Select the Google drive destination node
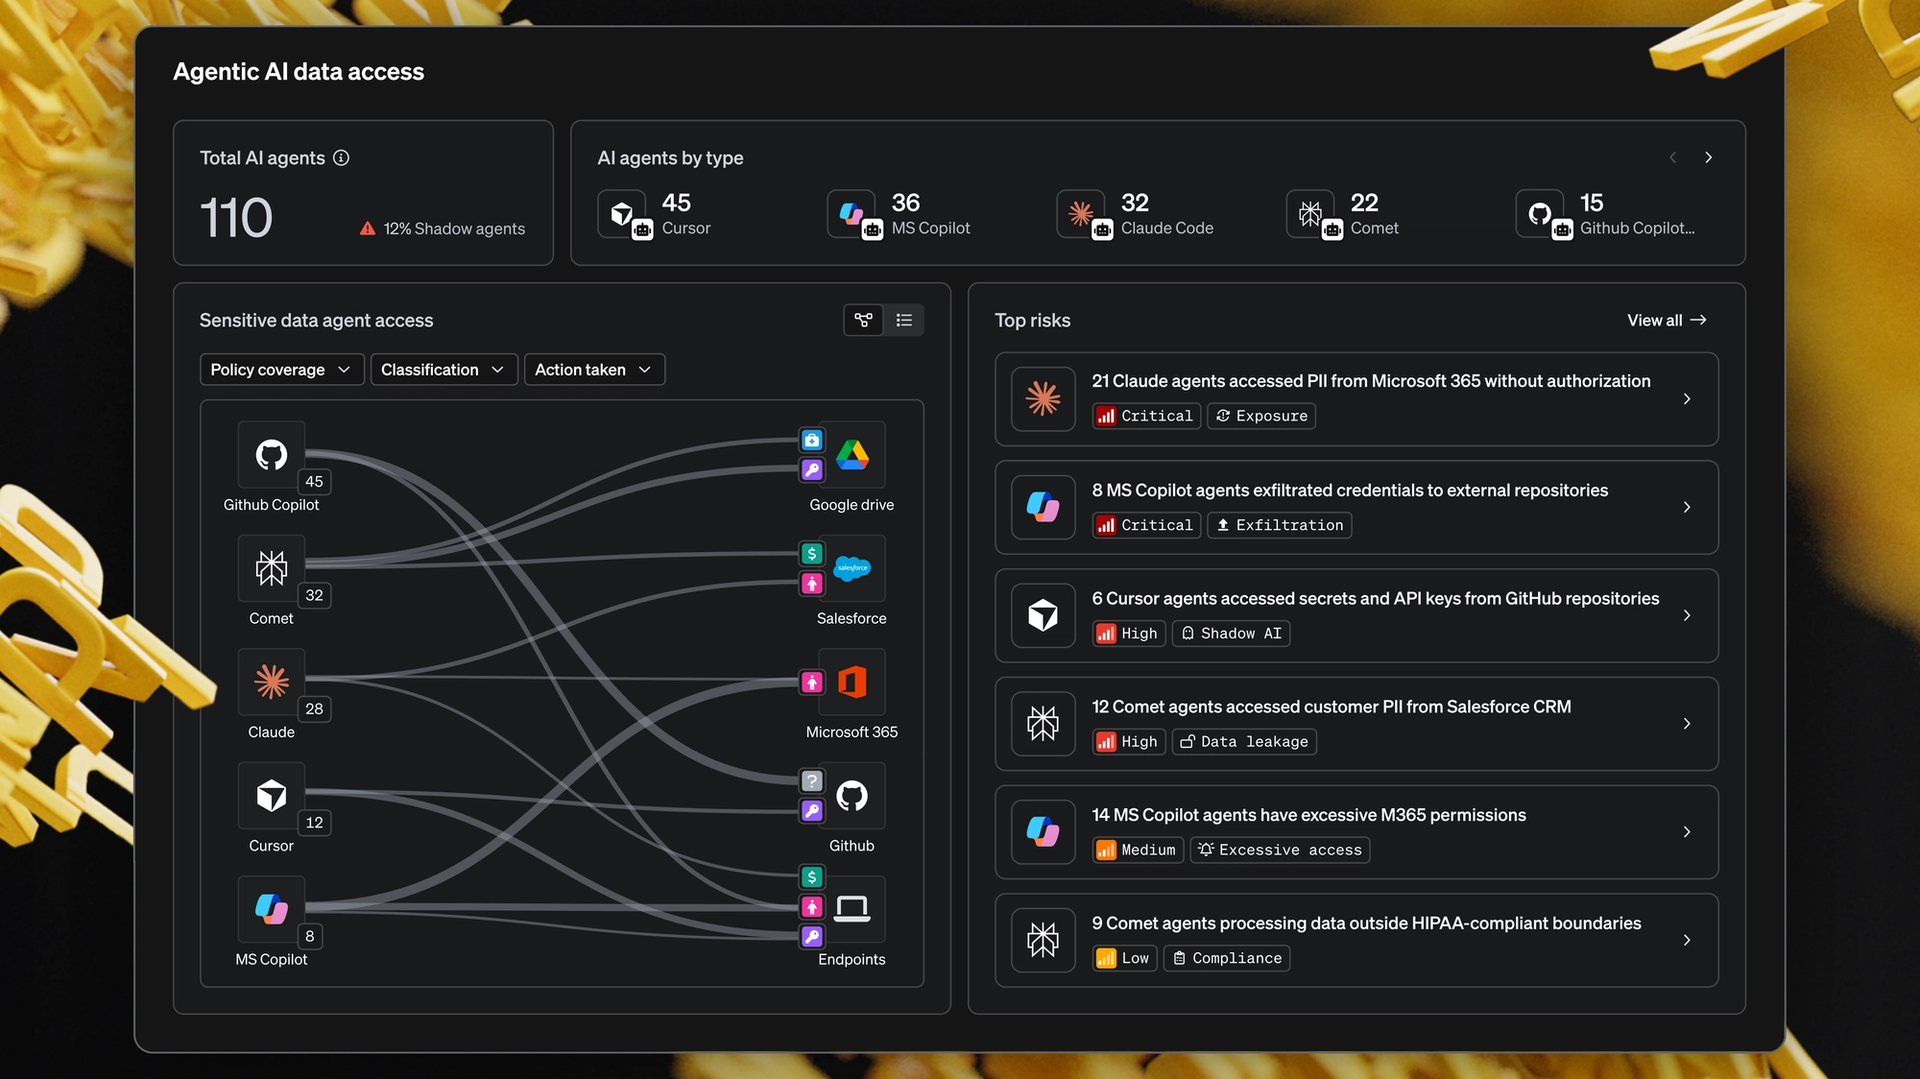 pyautogui.click(x=852, y=455)
